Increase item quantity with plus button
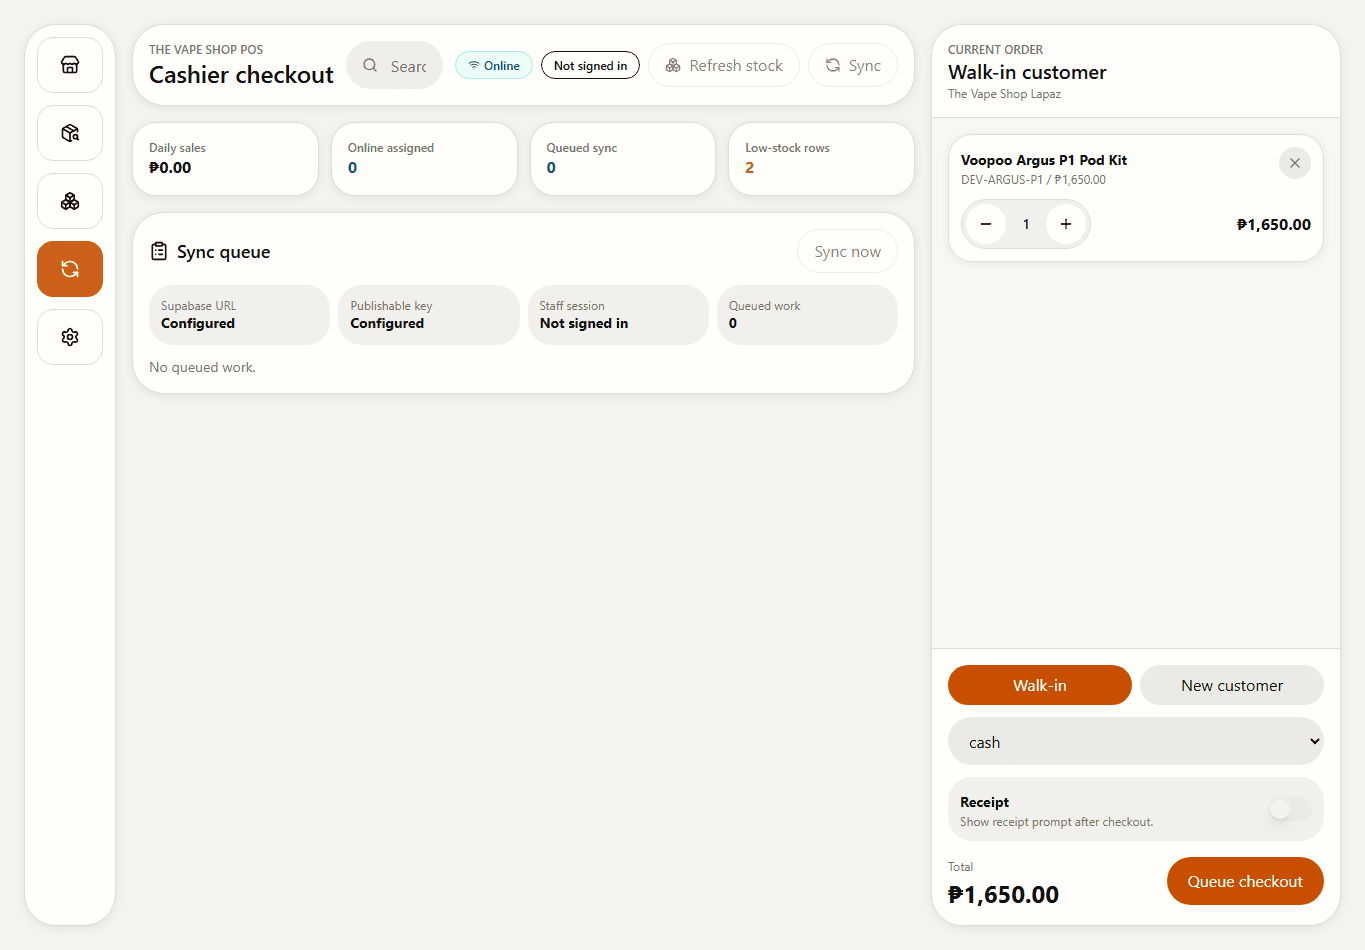Image resolution: width=1365 pixels, height=950 pixels. pos(1066,224)
